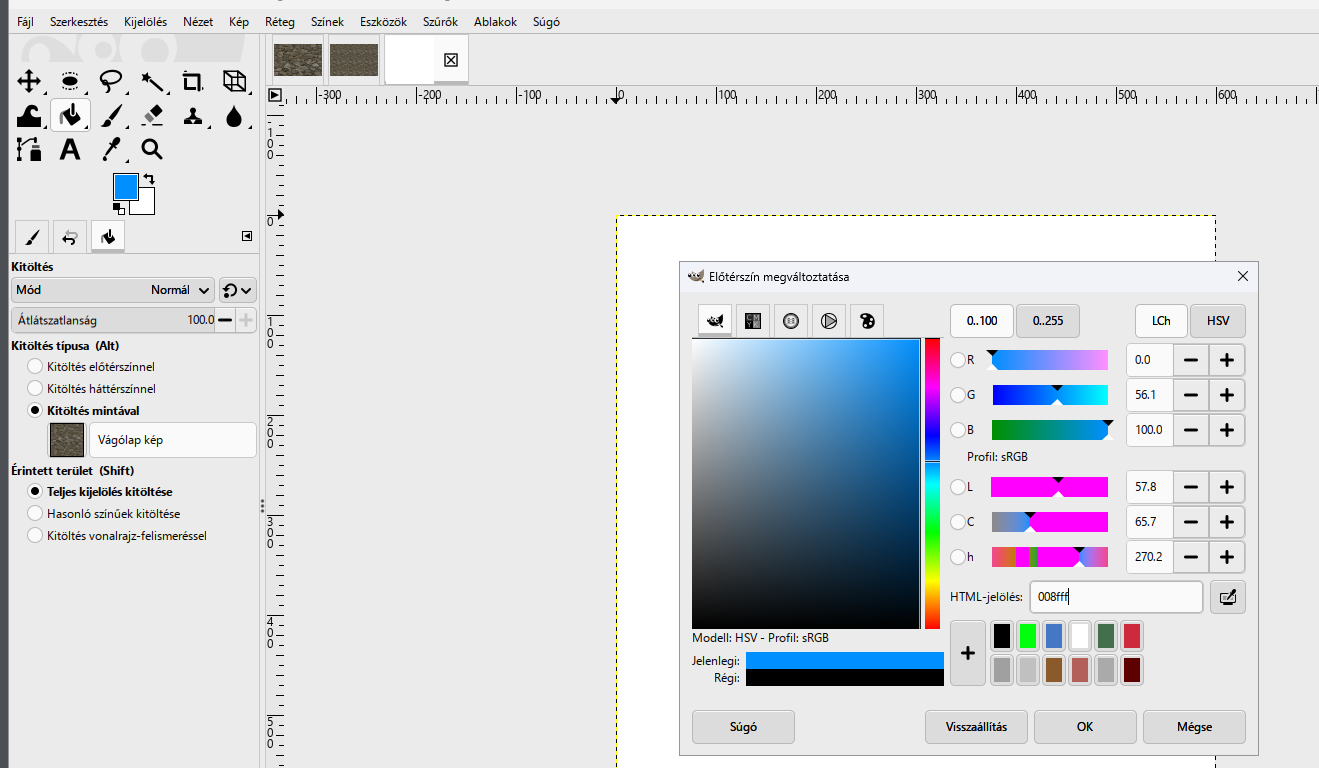This screenshot has height=768, width=1319.
Task: Swap foreground and background colors arrow
Action: (x=150, y=180)
